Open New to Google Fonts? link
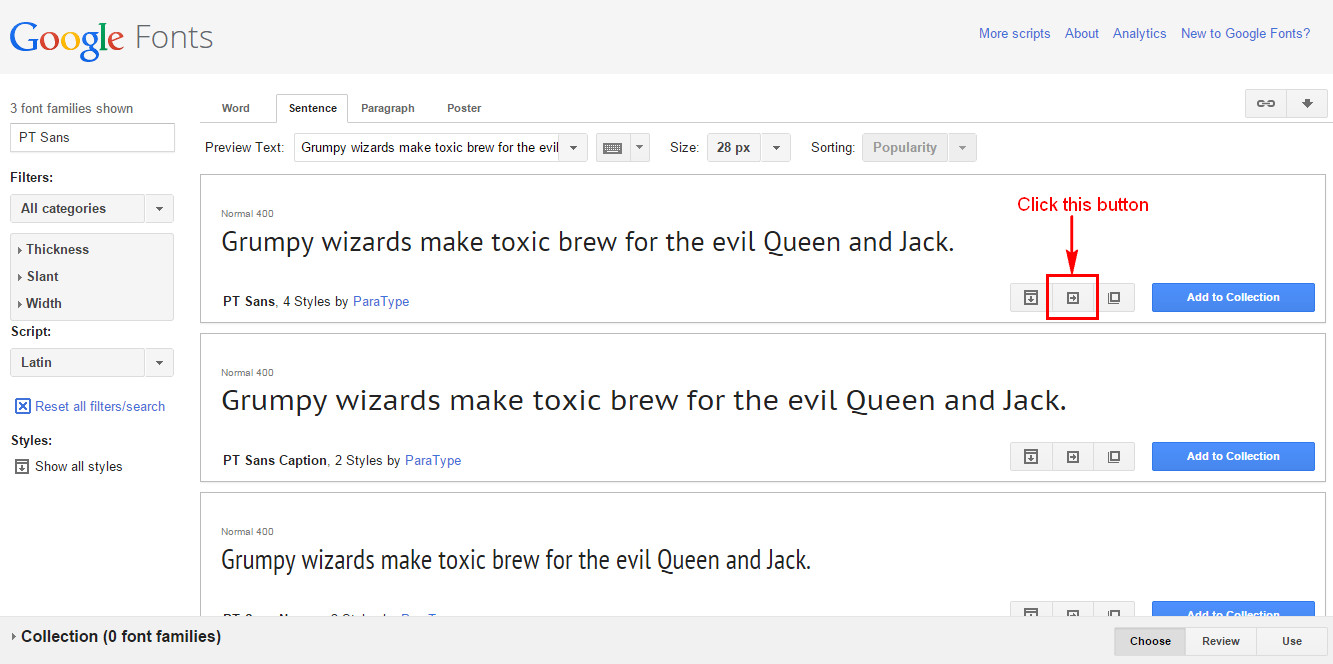 click(1245, 34)
